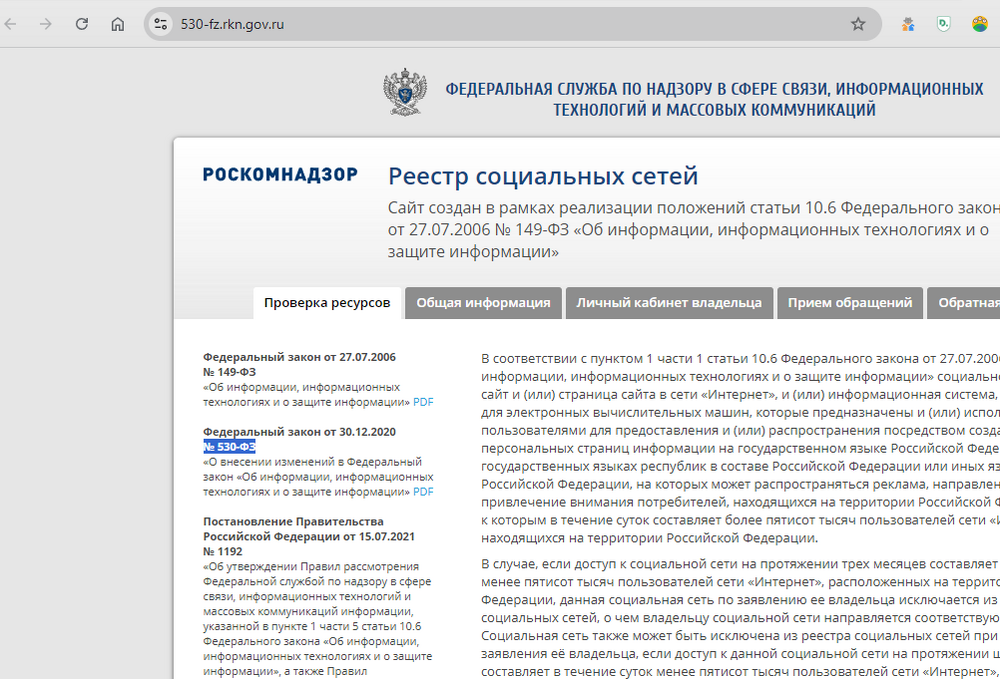
Task: Click Федеральный закон от 30.12.2020 heading
Action: 299,432
